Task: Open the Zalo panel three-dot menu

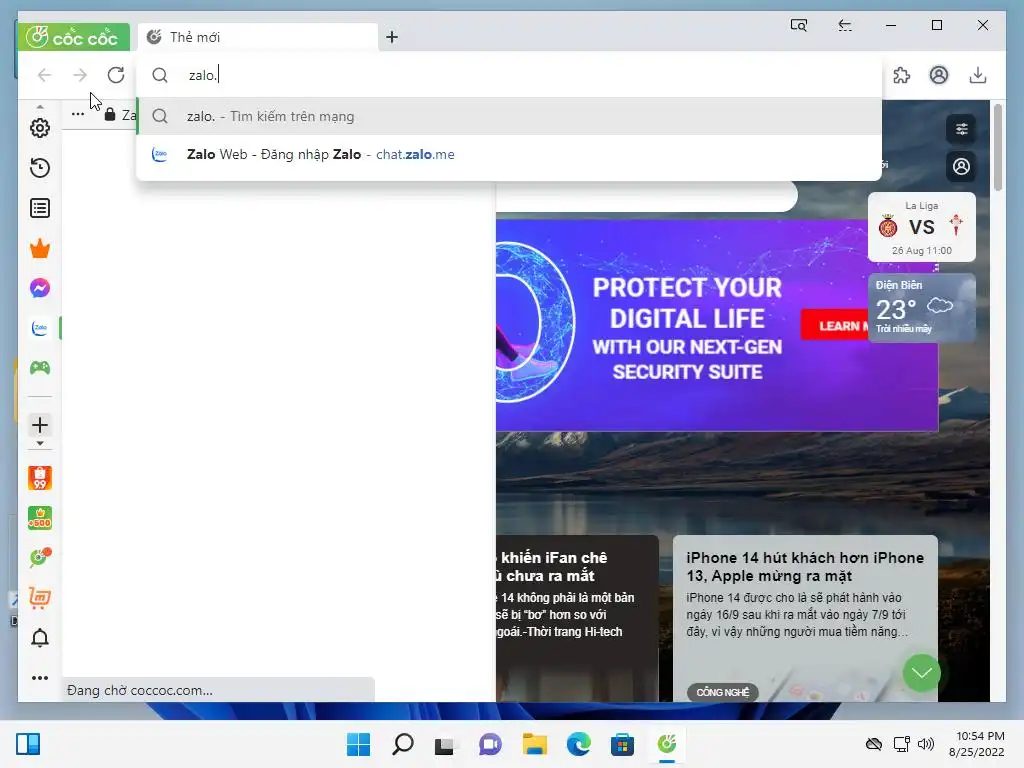Action: pos(78,114)
